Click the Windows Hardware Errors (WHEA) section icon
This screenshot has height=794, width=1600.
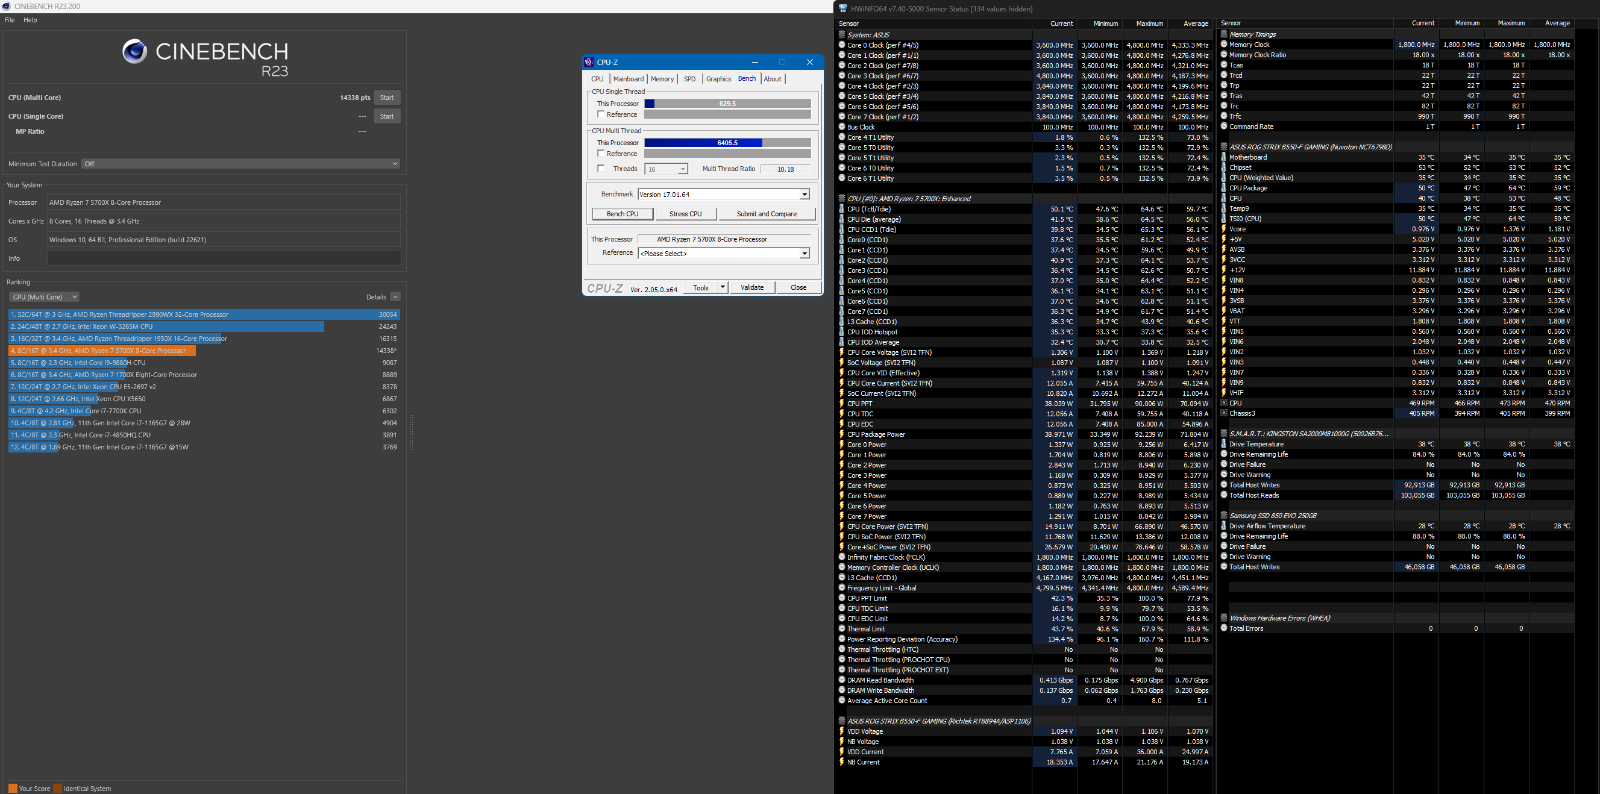click(1224, 618)
